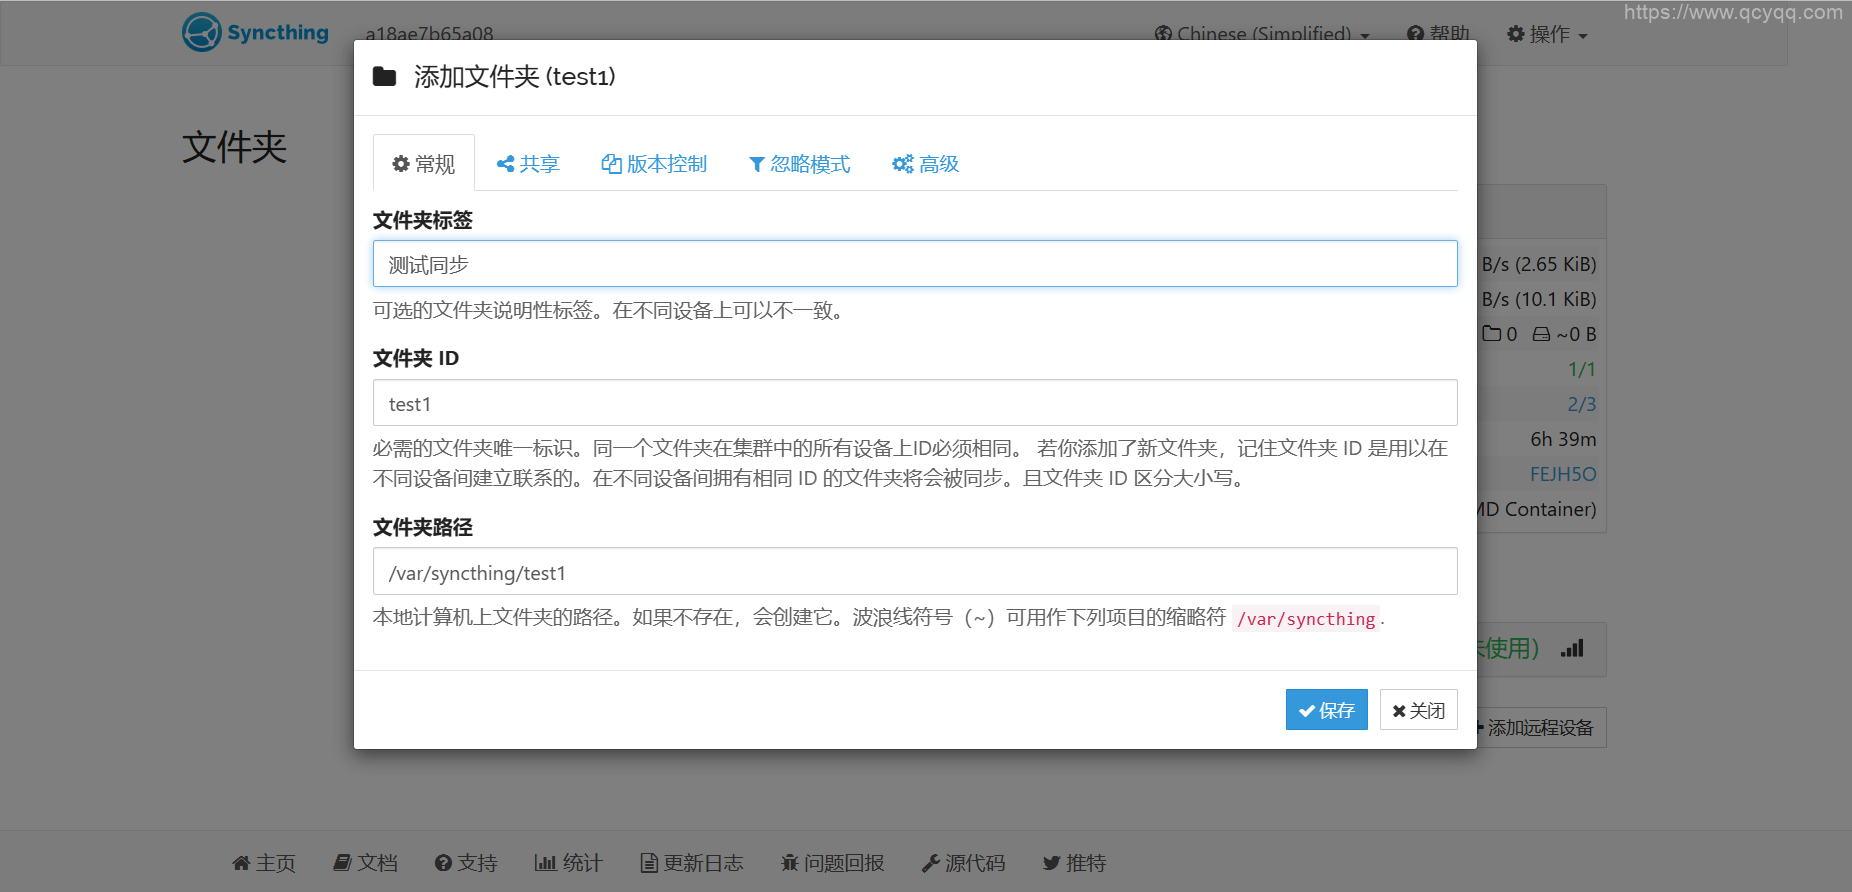This screenshot has width=1852, height=892.
Task: Switch to the 版本控制 tab
Action: click(x=654, y=164)
